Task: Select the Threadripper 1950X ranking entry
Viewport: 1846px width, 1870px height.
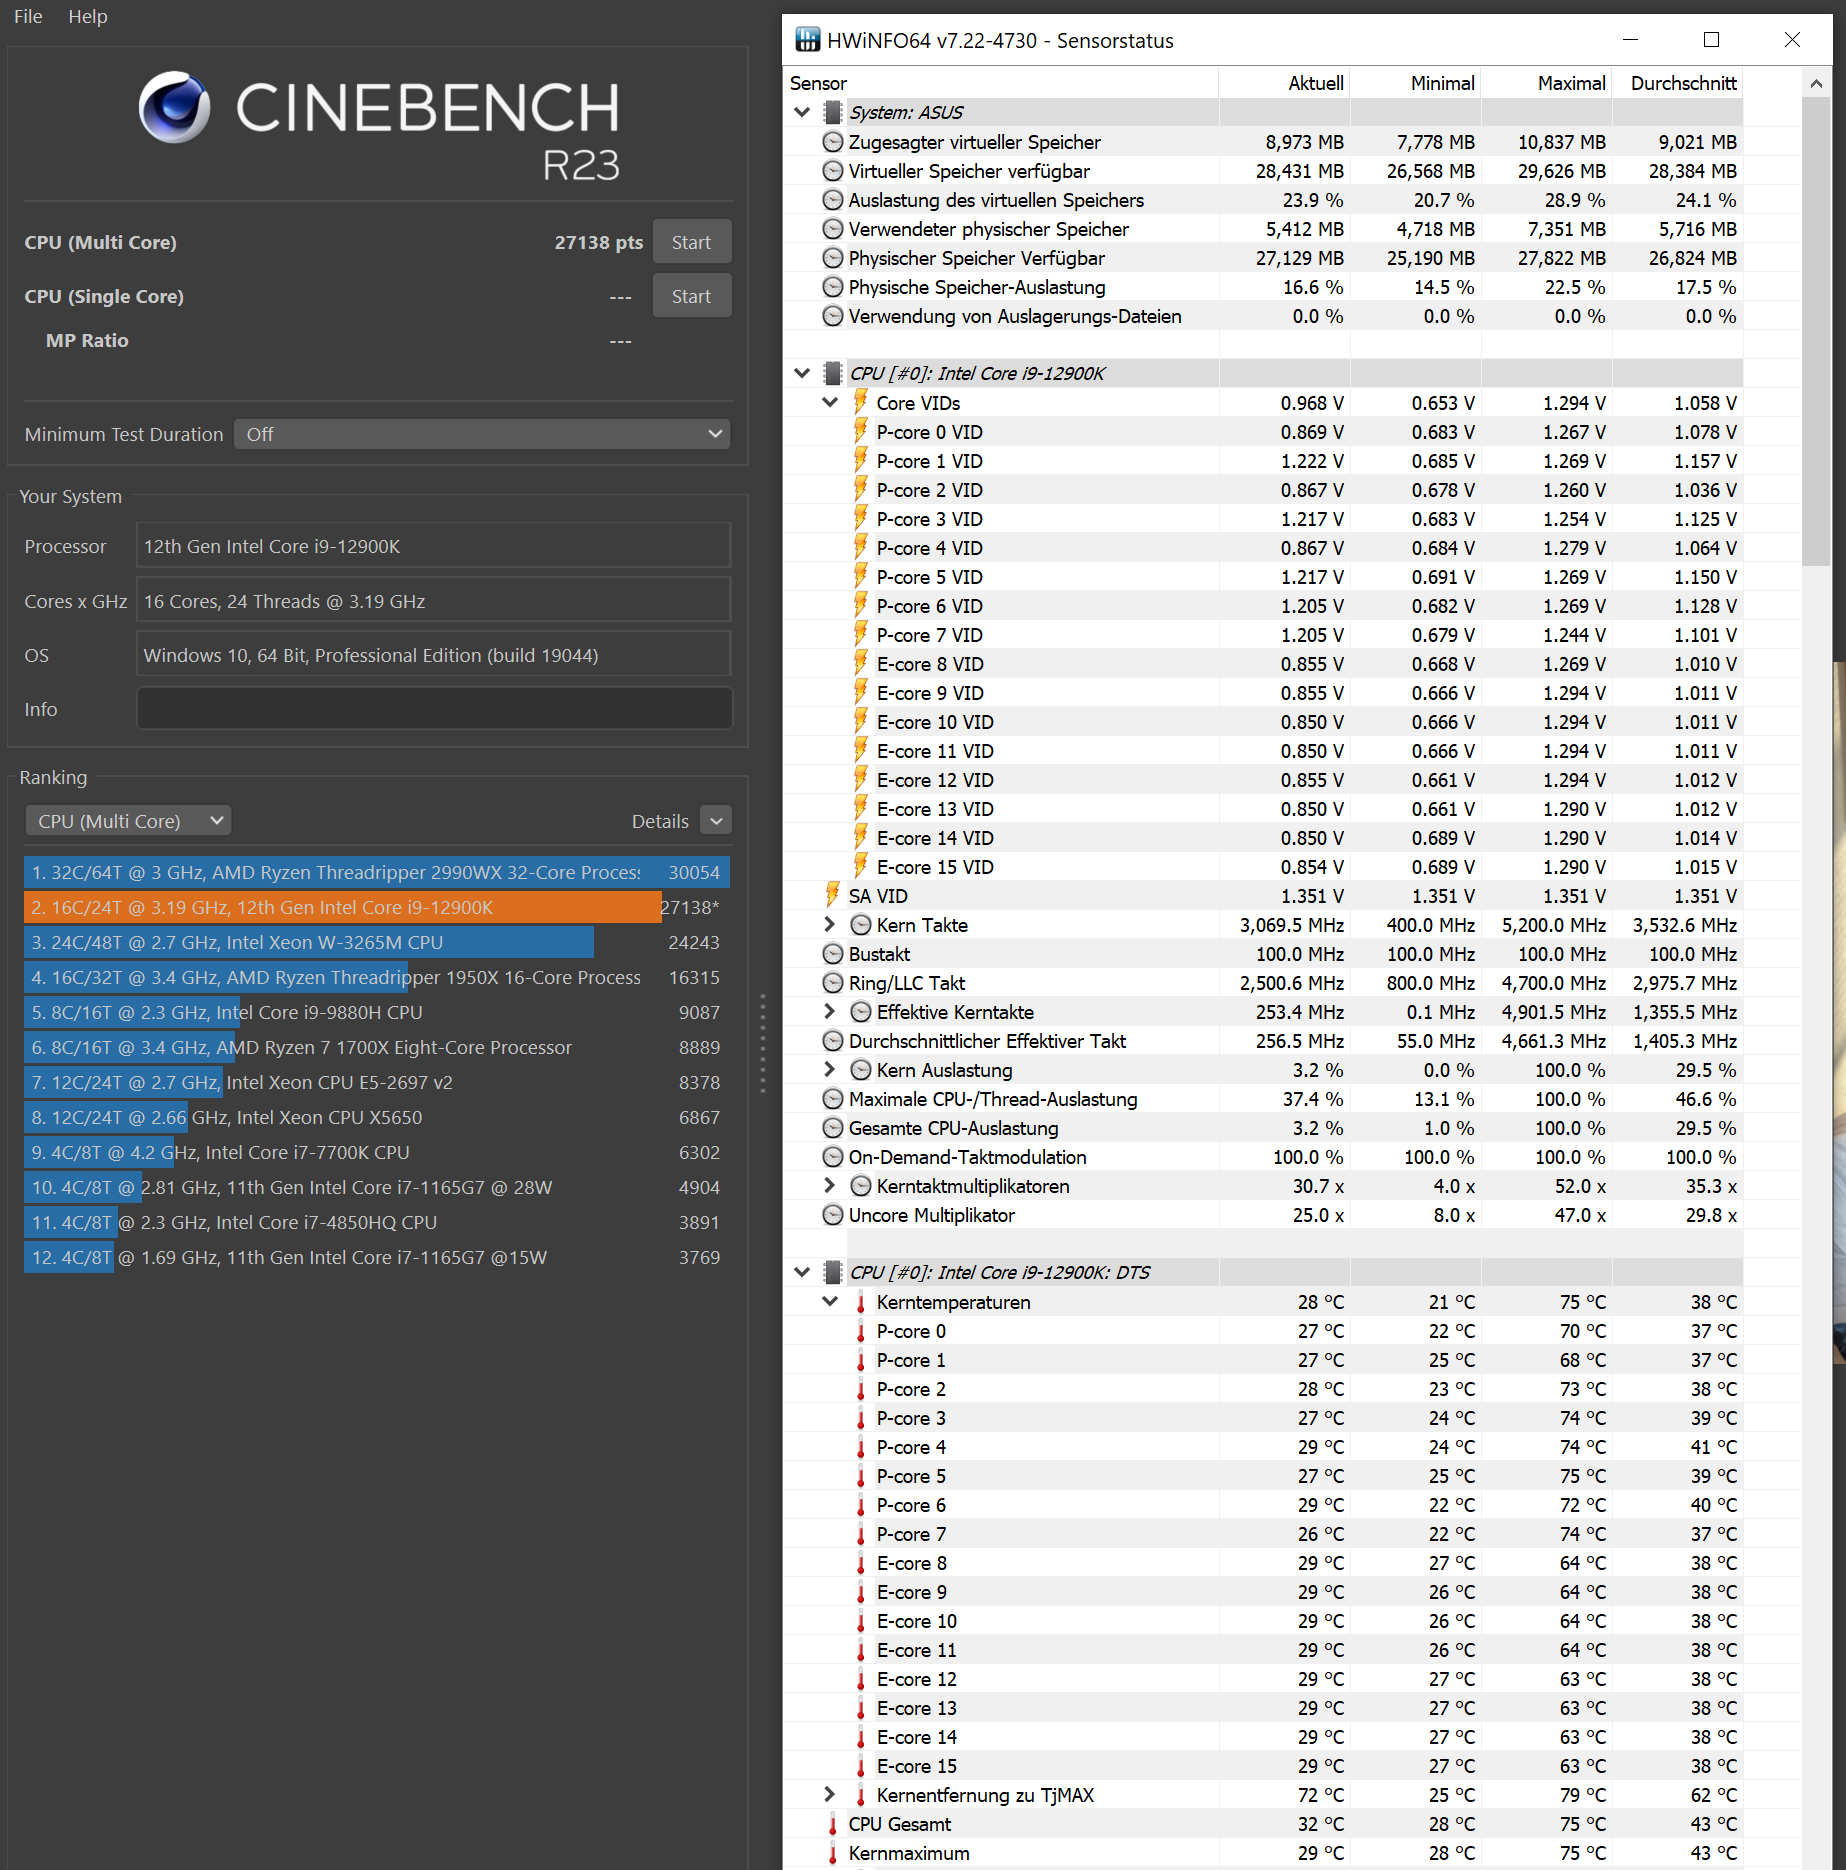Action: pos(377,977)
